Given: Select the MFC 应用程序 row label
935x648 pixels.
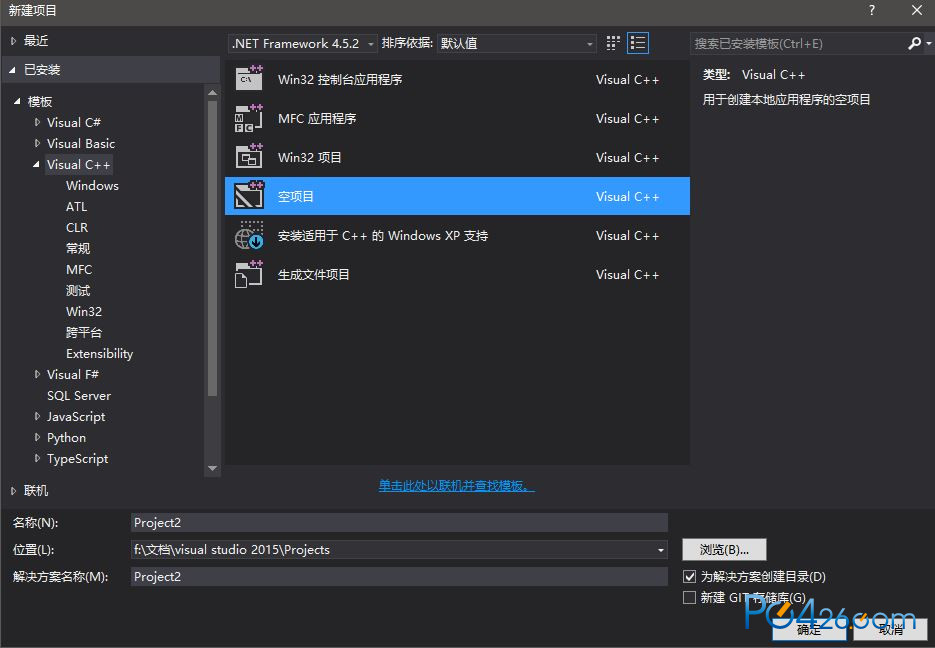Looking at the screenshot, I should pyautogui.click(x=317, y=118).
